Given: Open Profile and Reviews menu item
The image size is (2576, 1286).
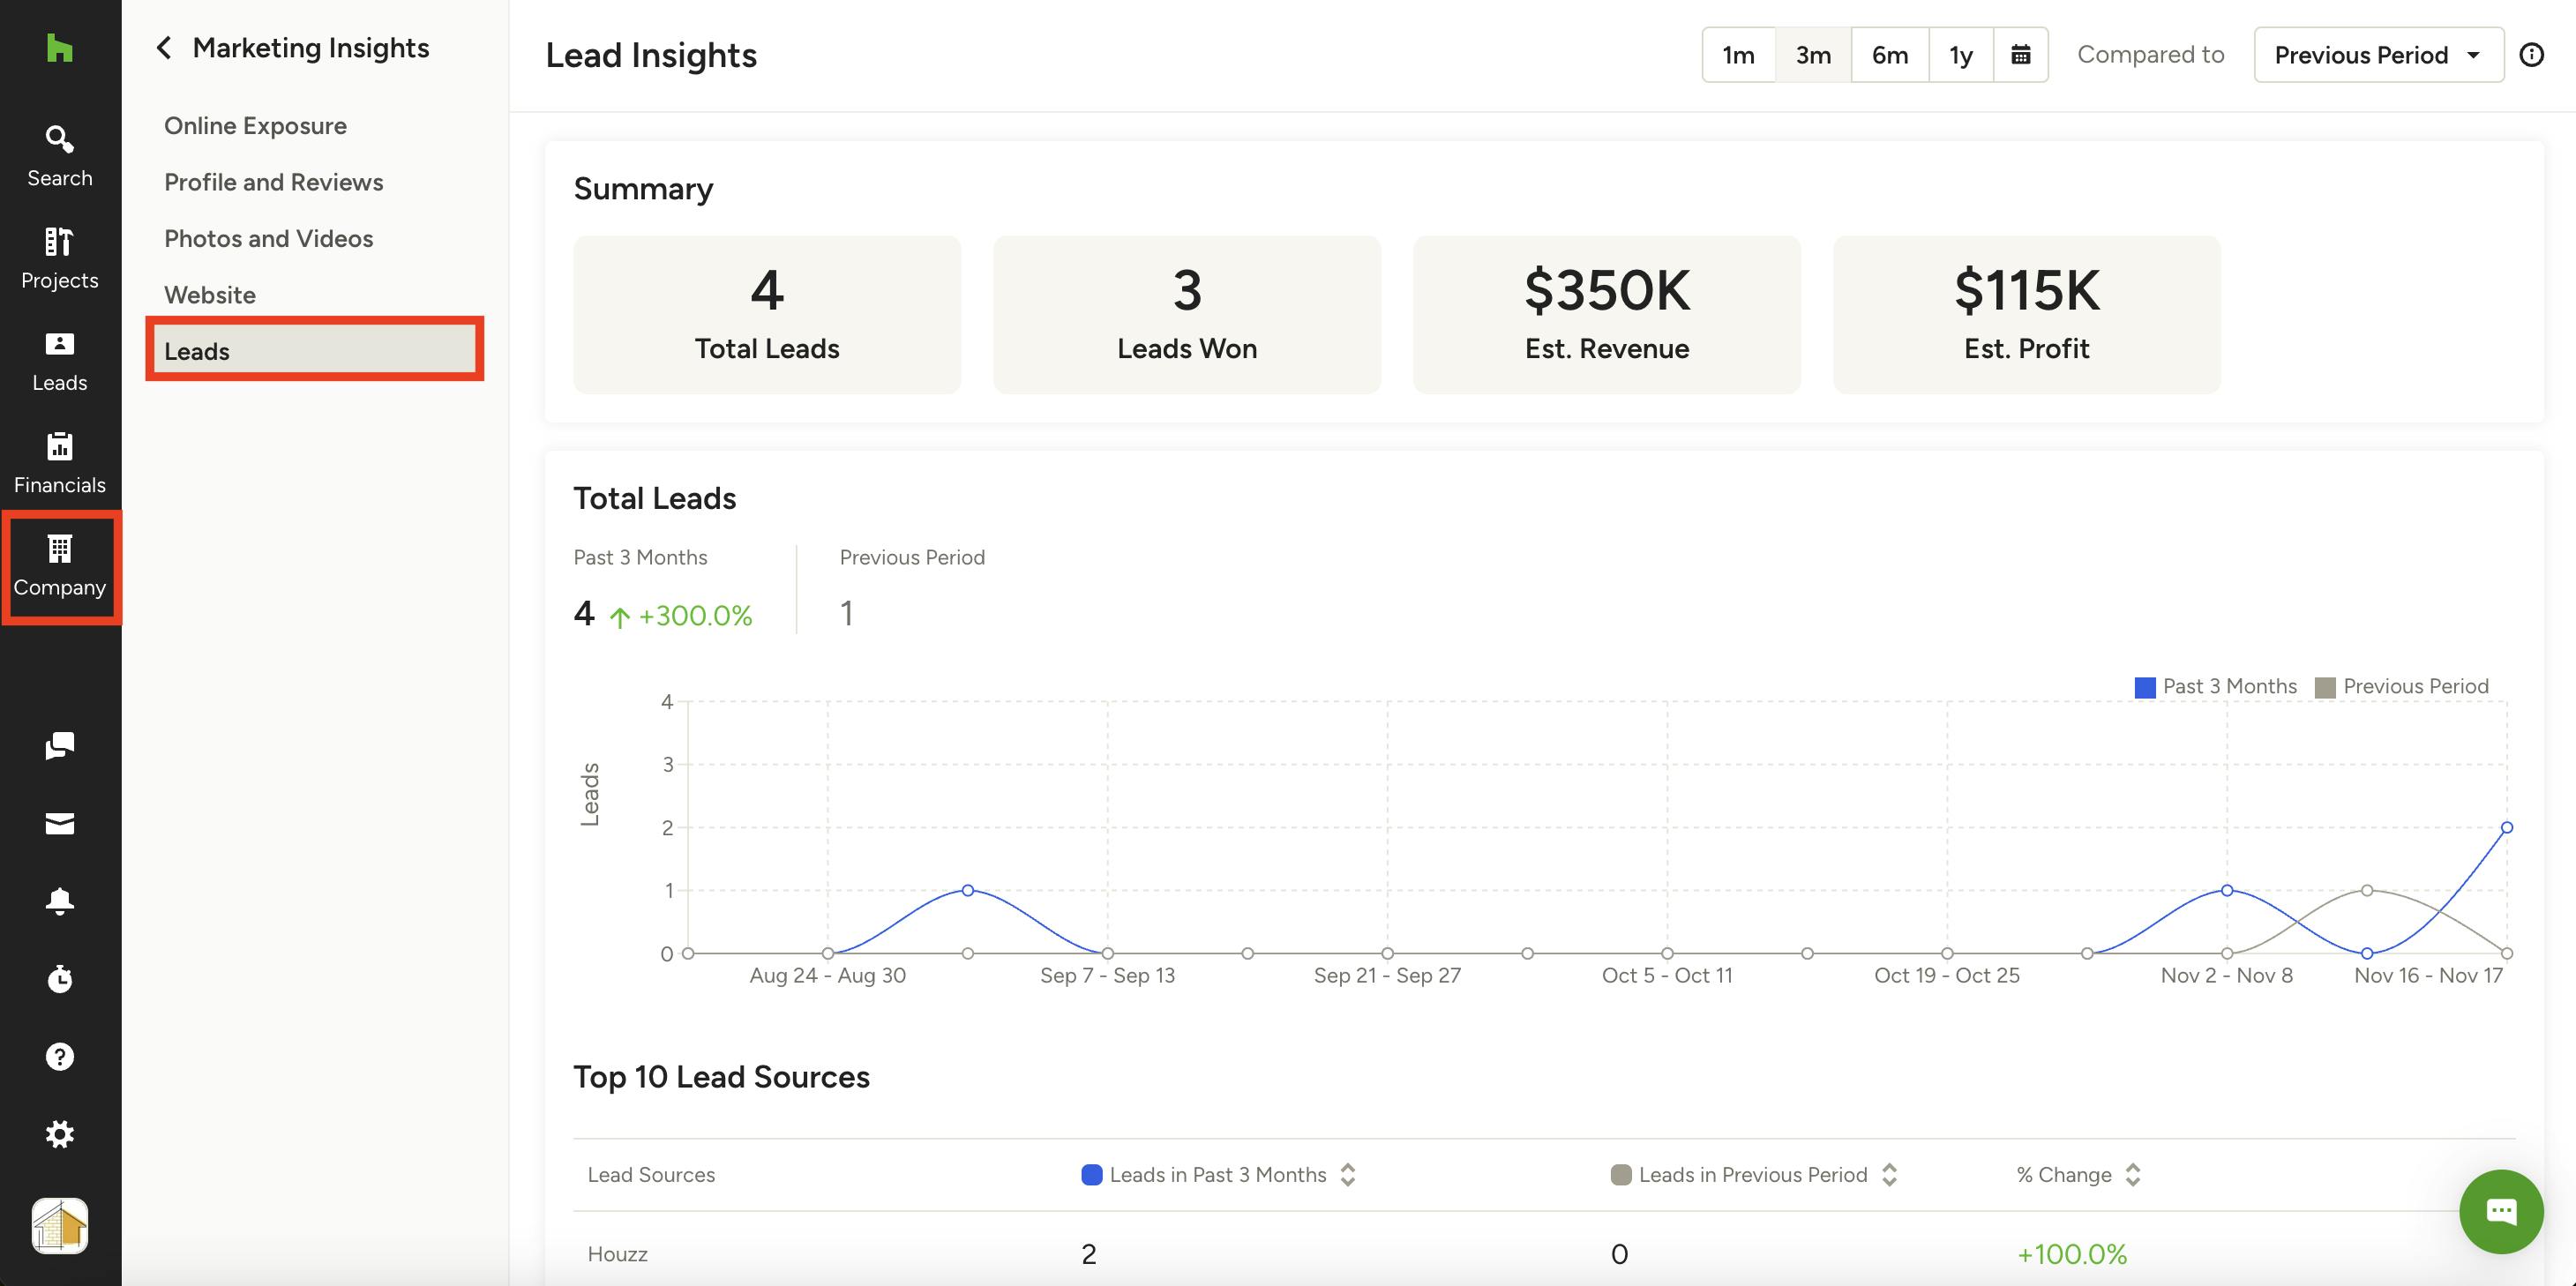Looking at the screenshot, I should point(273,182).
